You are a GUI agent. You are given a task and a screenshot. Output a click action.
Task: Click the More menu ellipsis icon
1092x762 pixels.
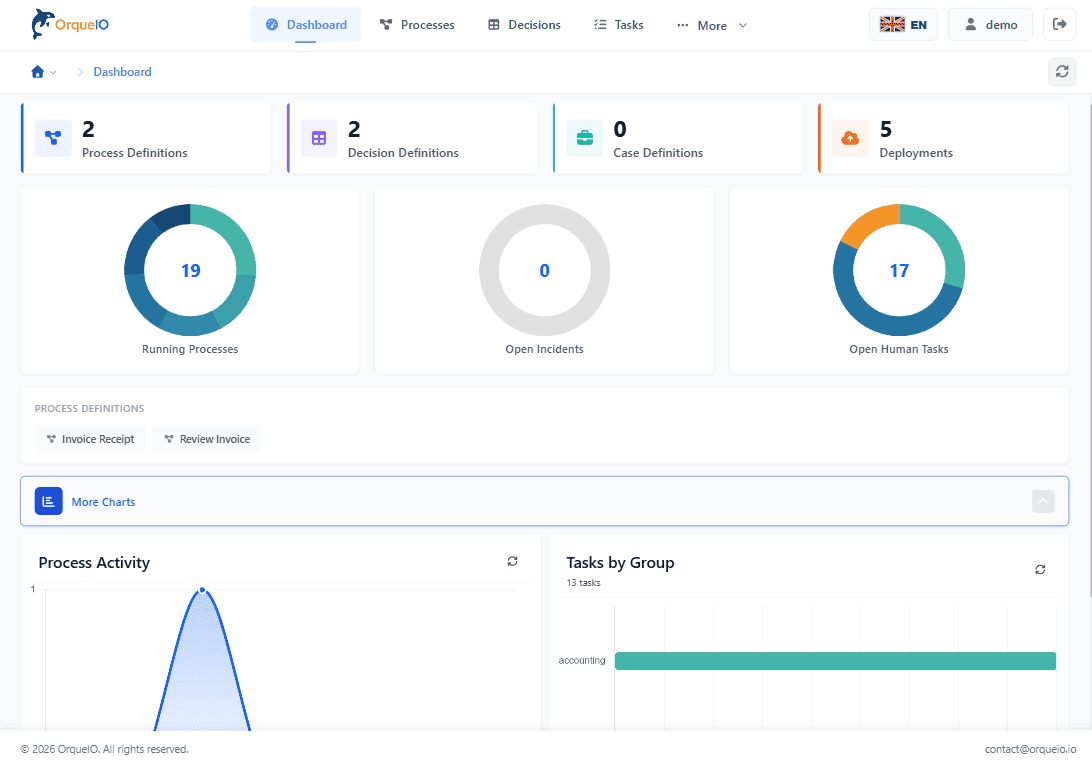click(682, 24)
